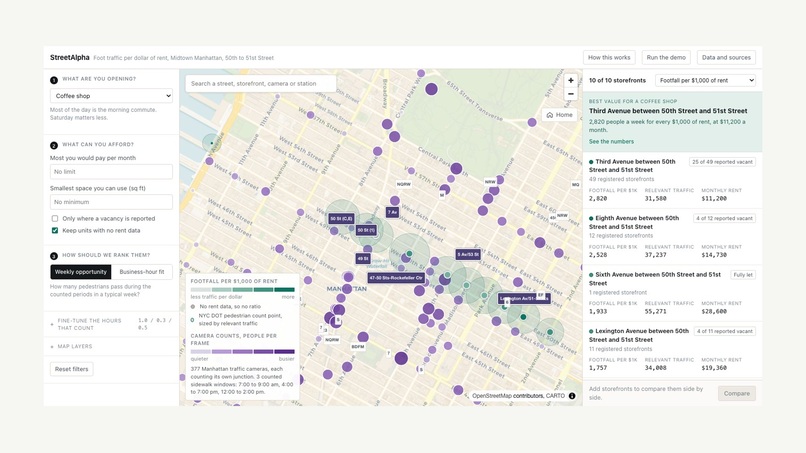Viewport: 806px width, 453px height.
Task: Select Lexington Avenue between 50th and 51st row
Action: tap(672, 350)
